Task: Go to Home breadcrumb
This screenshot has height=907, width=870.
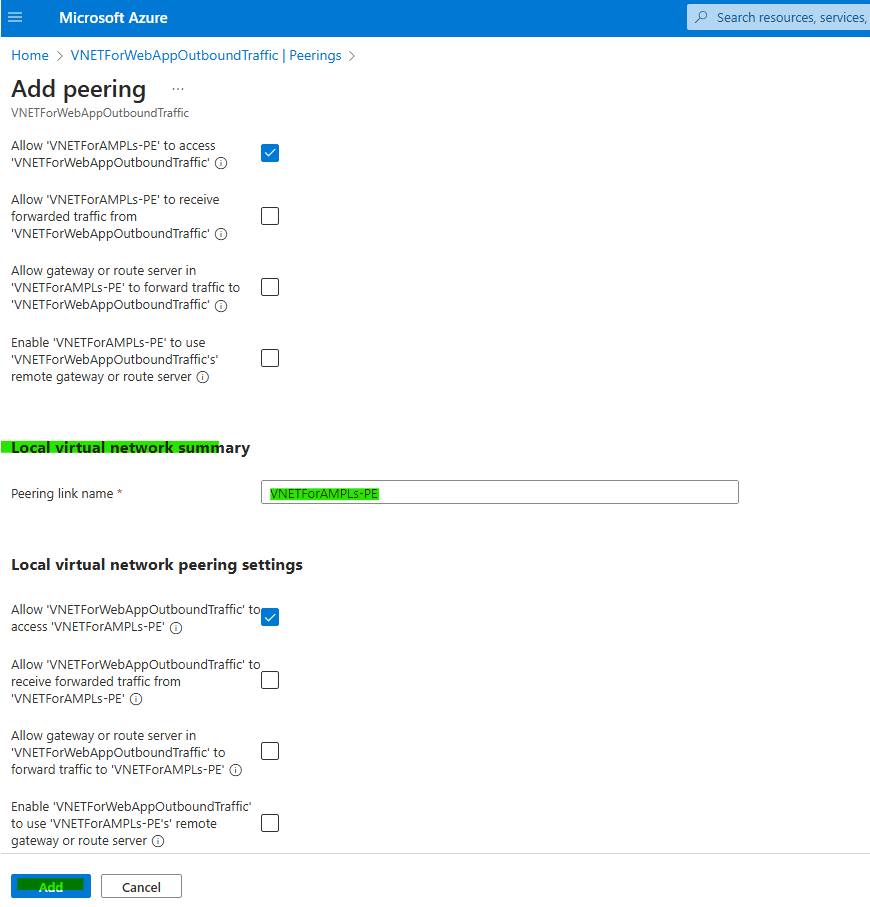Action: [30, 56]
